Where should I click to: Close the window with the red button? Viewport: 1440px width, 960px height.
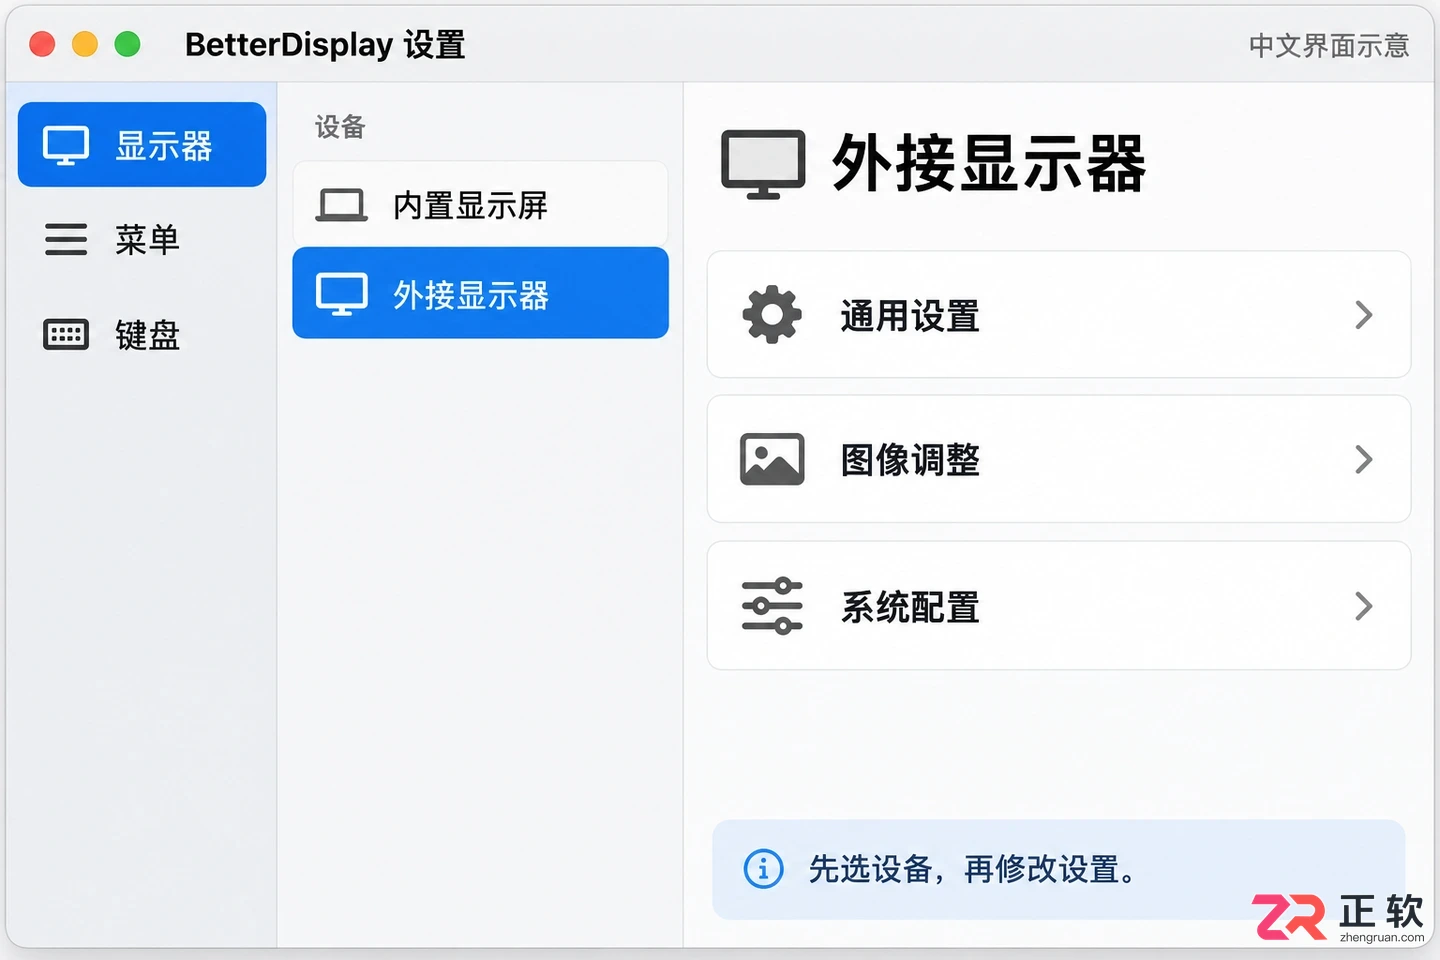pos(42,44)
